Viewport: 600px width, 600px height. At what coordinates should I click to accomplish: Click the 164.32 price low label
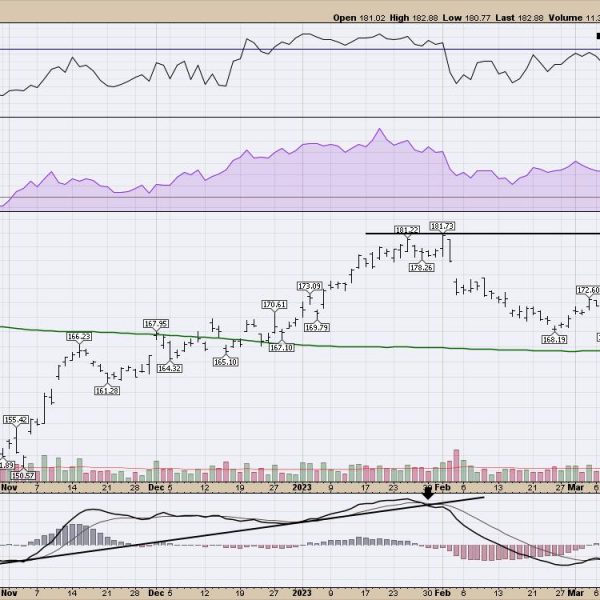170,368
